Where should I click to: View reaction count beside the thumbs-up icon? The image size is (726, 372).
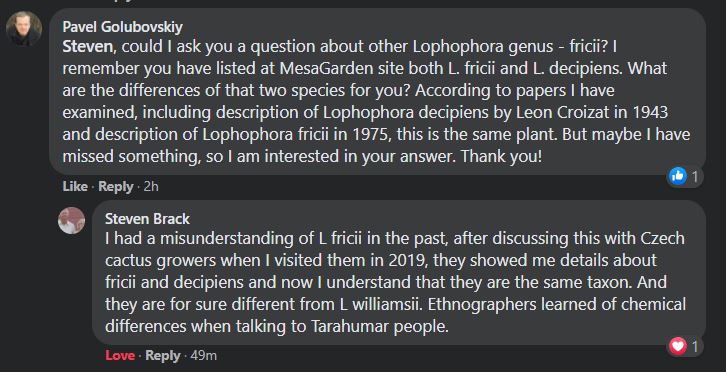(x=695, y=177)
